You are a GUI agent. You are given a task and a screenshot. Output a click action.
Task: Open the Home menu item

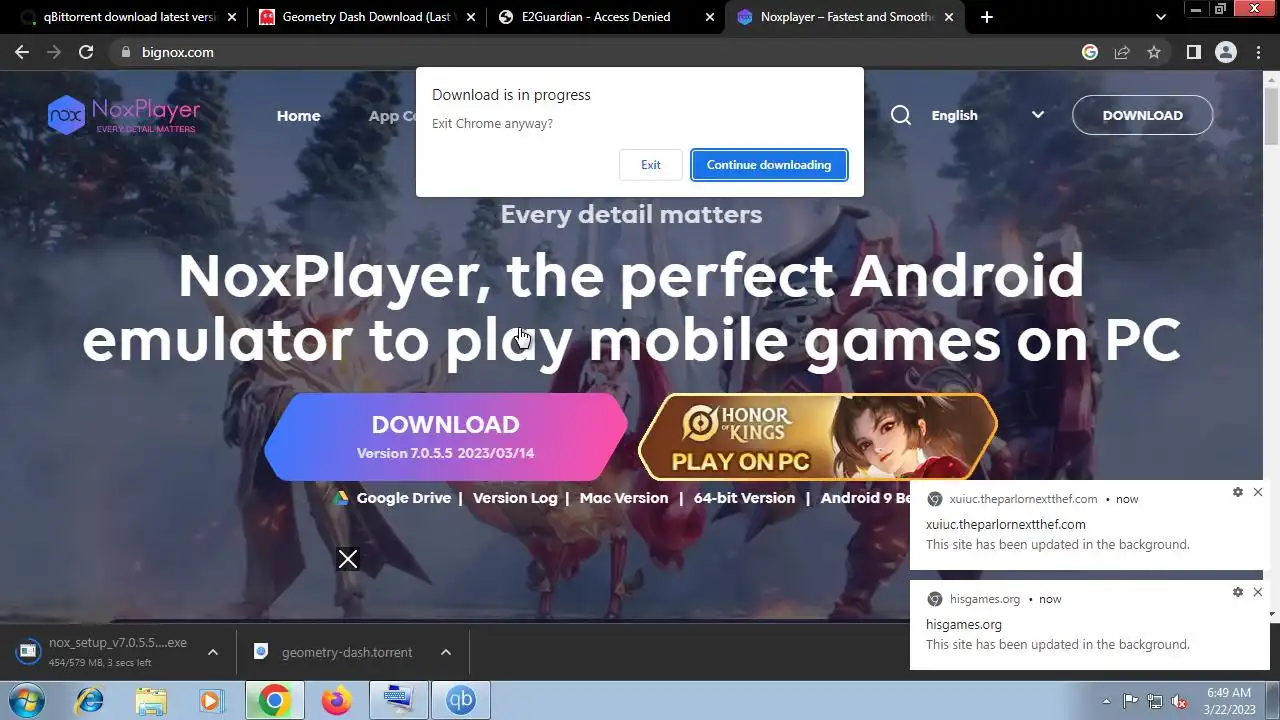click(298, 116)
